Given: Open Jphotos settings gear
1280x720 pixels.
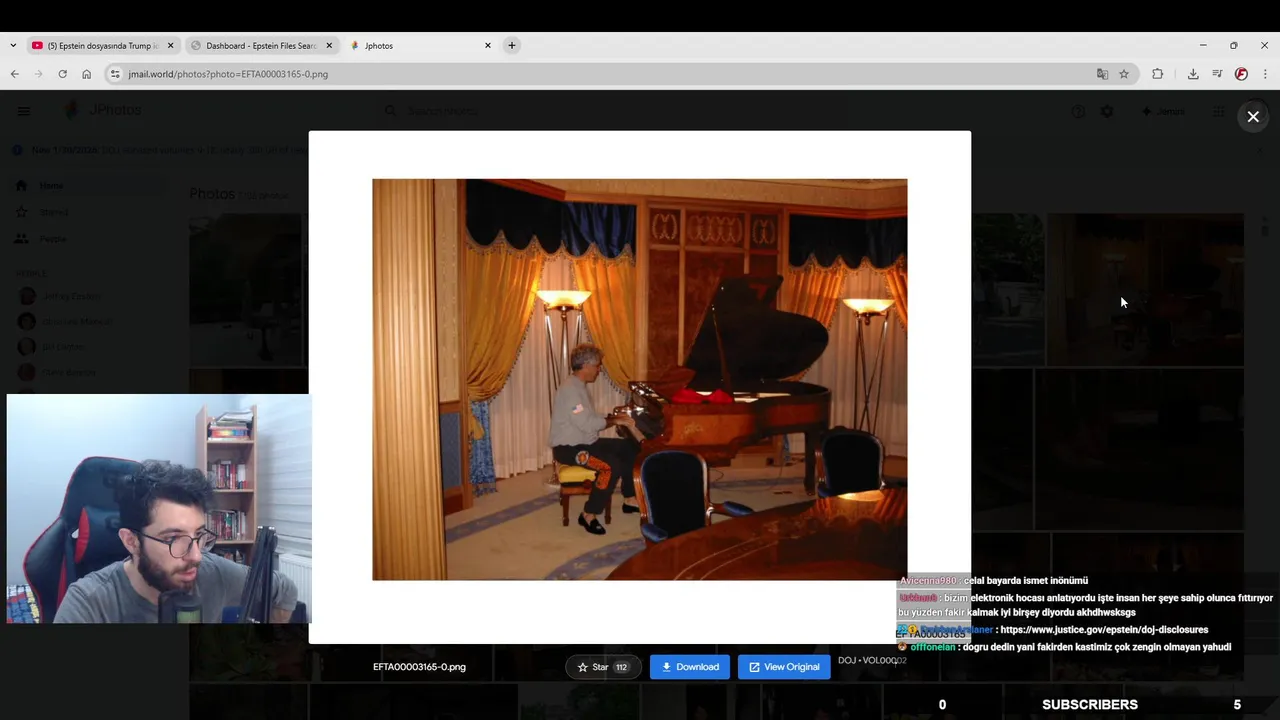Looking at the screenshot, I should [x=1107, y=111].
